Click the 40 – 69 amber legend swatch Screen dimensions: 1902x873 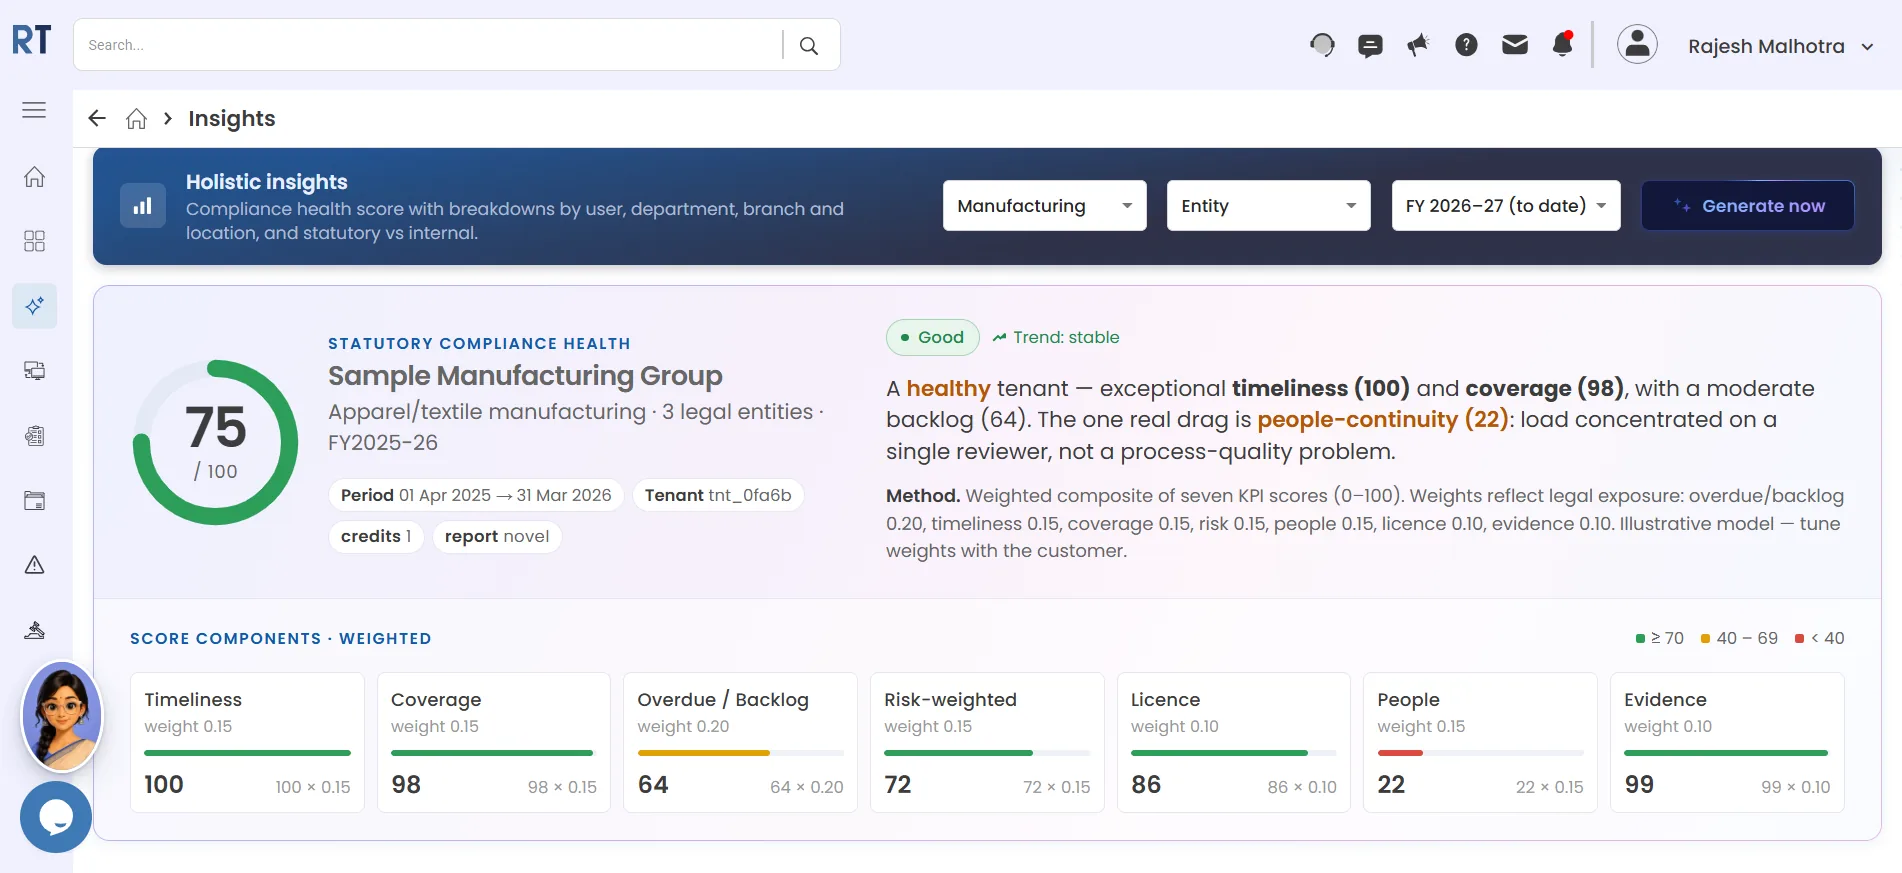[x=1706, y=639]
